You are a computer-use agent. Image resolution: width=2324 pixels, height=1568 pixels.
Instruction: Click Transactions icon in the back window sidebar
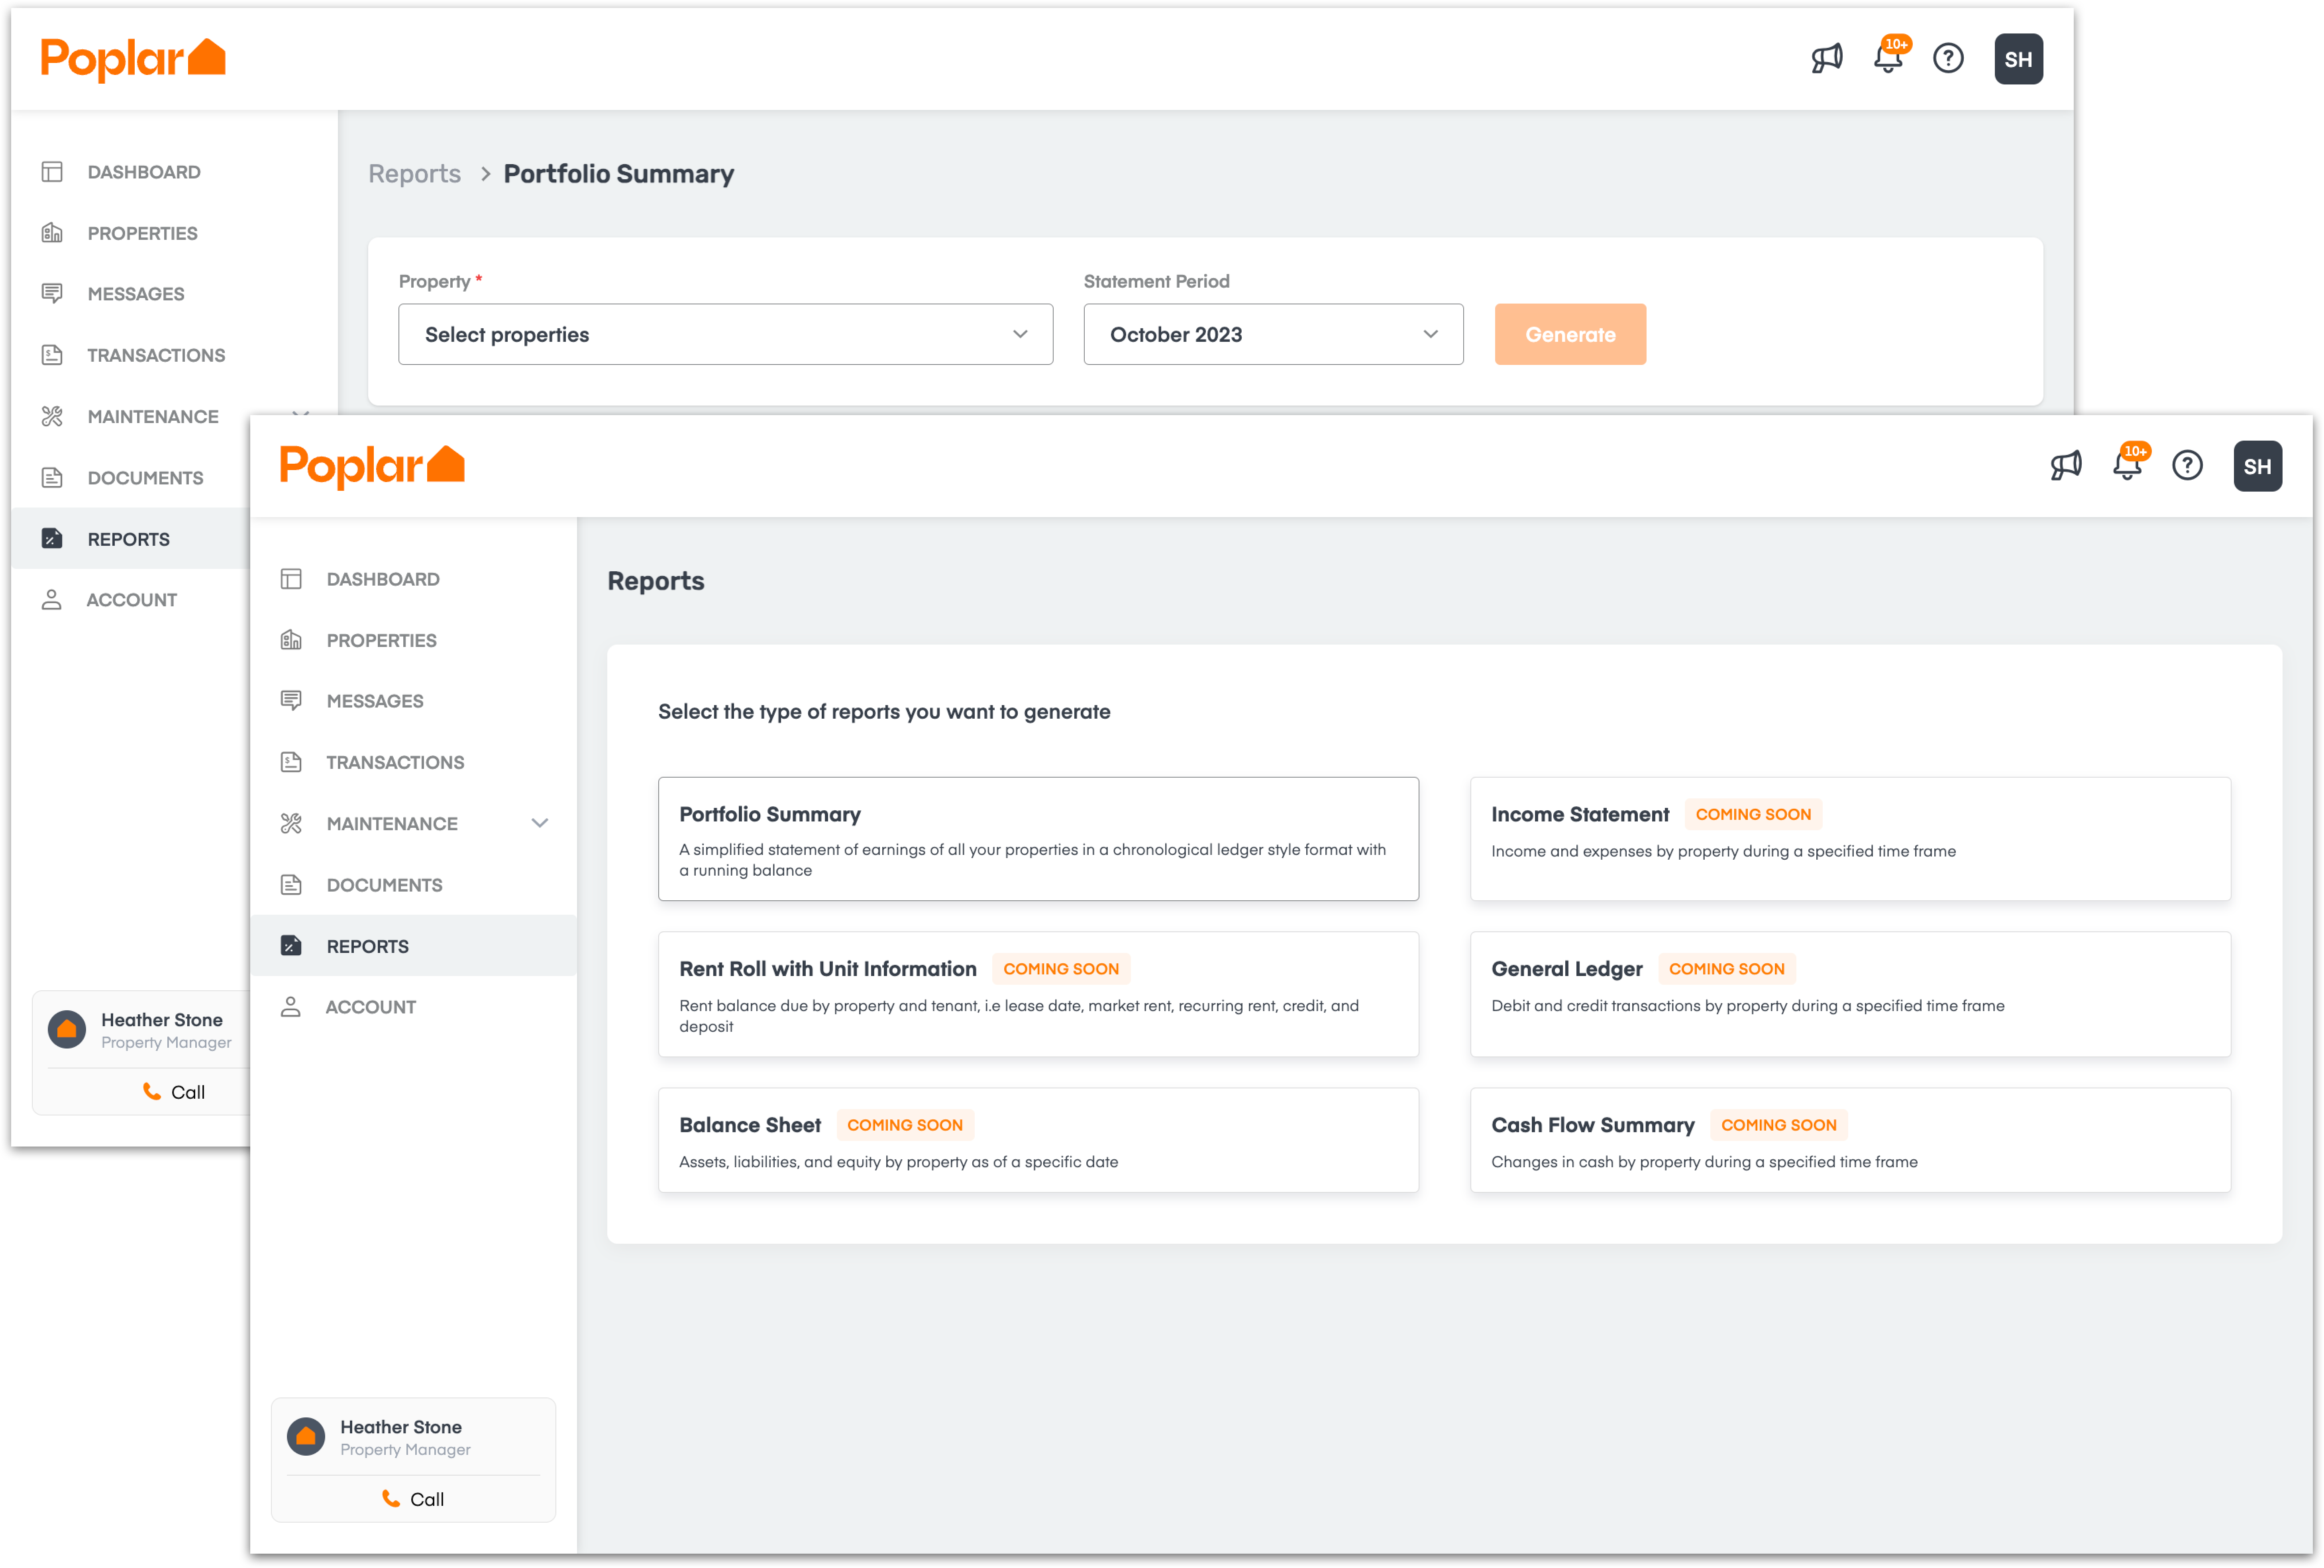tap(52, 355)
